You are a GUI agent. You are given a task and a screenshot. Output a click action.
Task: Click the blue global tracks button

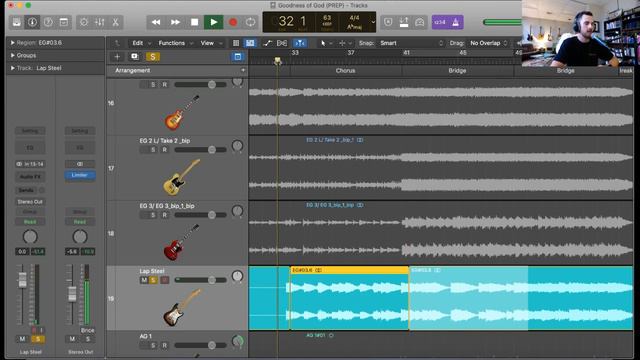(238, 57)
